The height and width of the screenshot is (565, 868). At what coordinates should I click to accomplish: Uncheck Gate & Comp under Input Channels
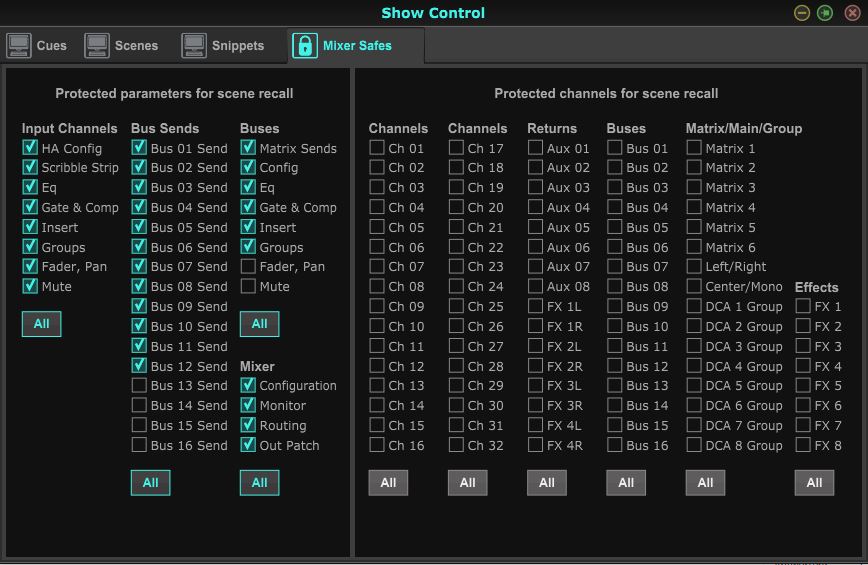(x=30, y=207)
